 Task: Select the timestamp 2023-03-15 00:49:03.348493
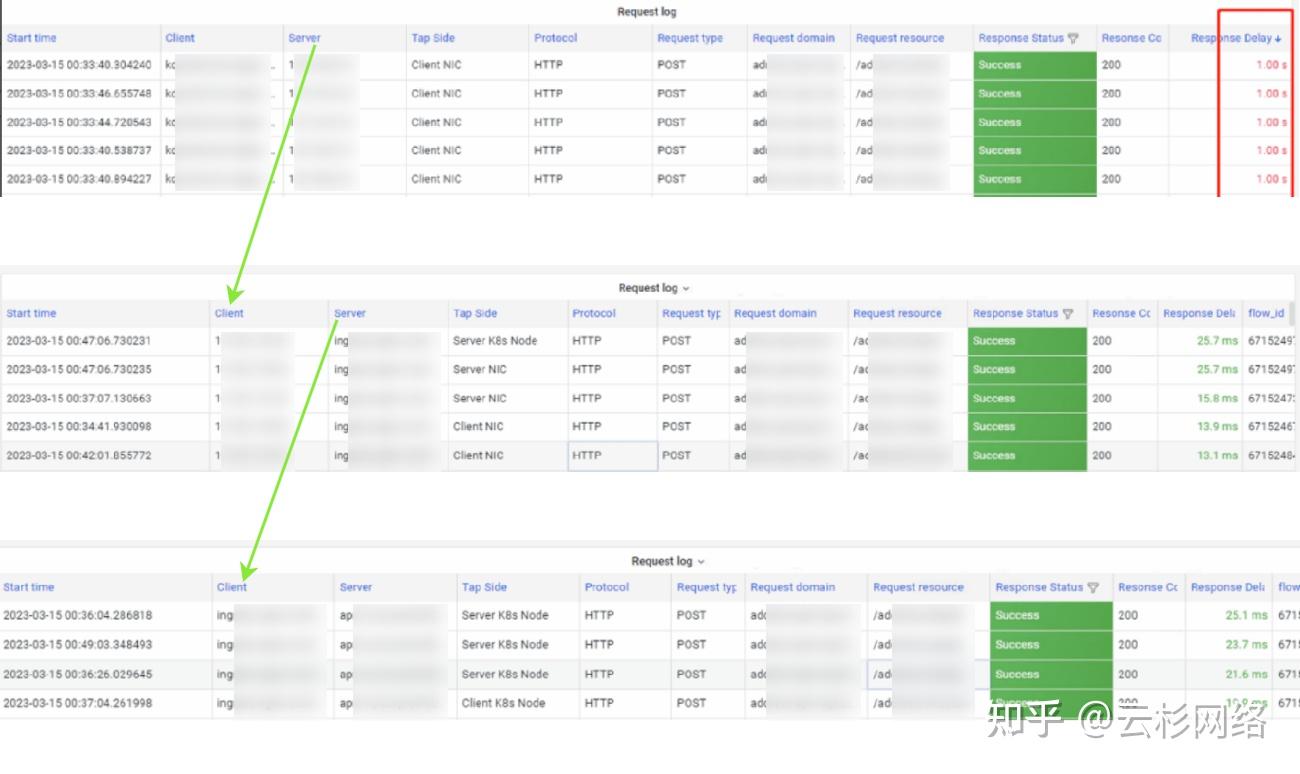(x=78, y=644)
